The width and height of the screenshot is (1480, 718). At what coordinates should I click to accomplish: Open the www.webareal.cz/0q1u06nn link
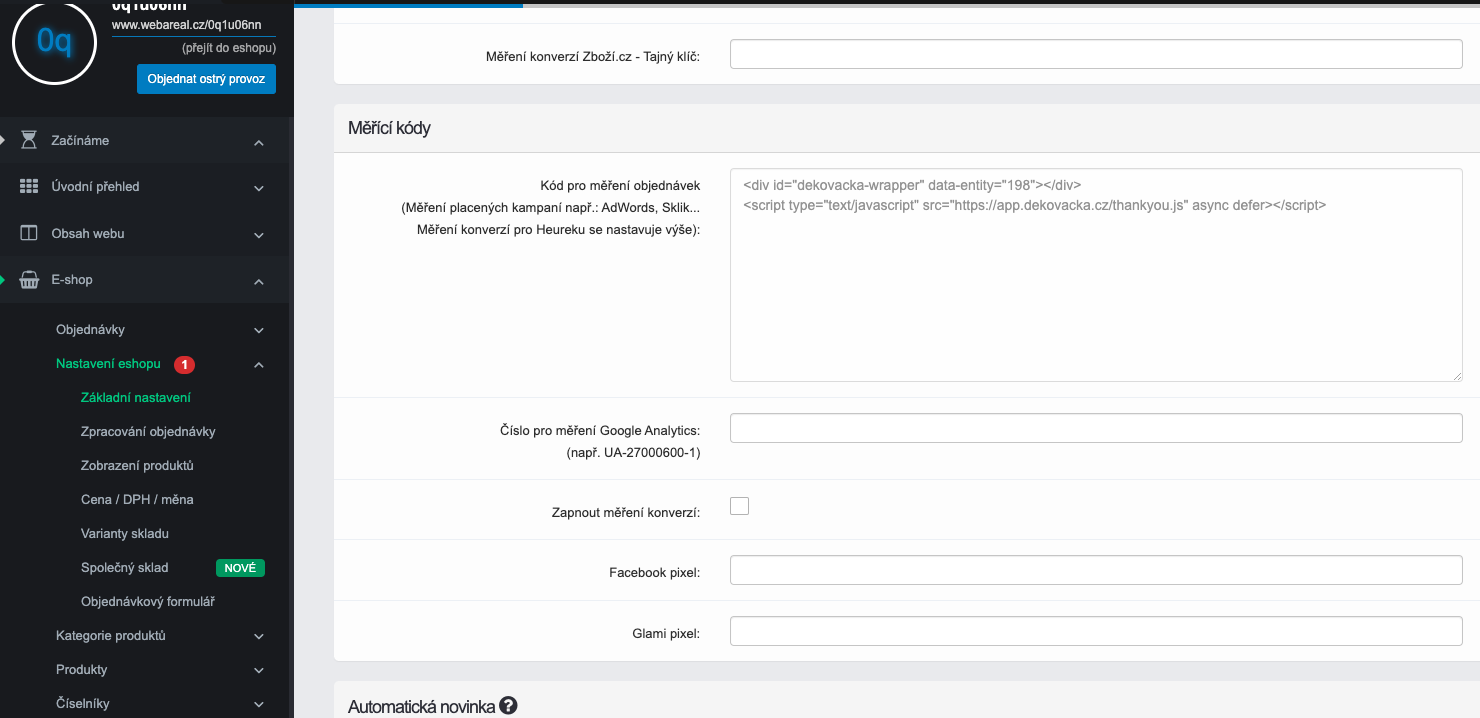pos(187,25)
